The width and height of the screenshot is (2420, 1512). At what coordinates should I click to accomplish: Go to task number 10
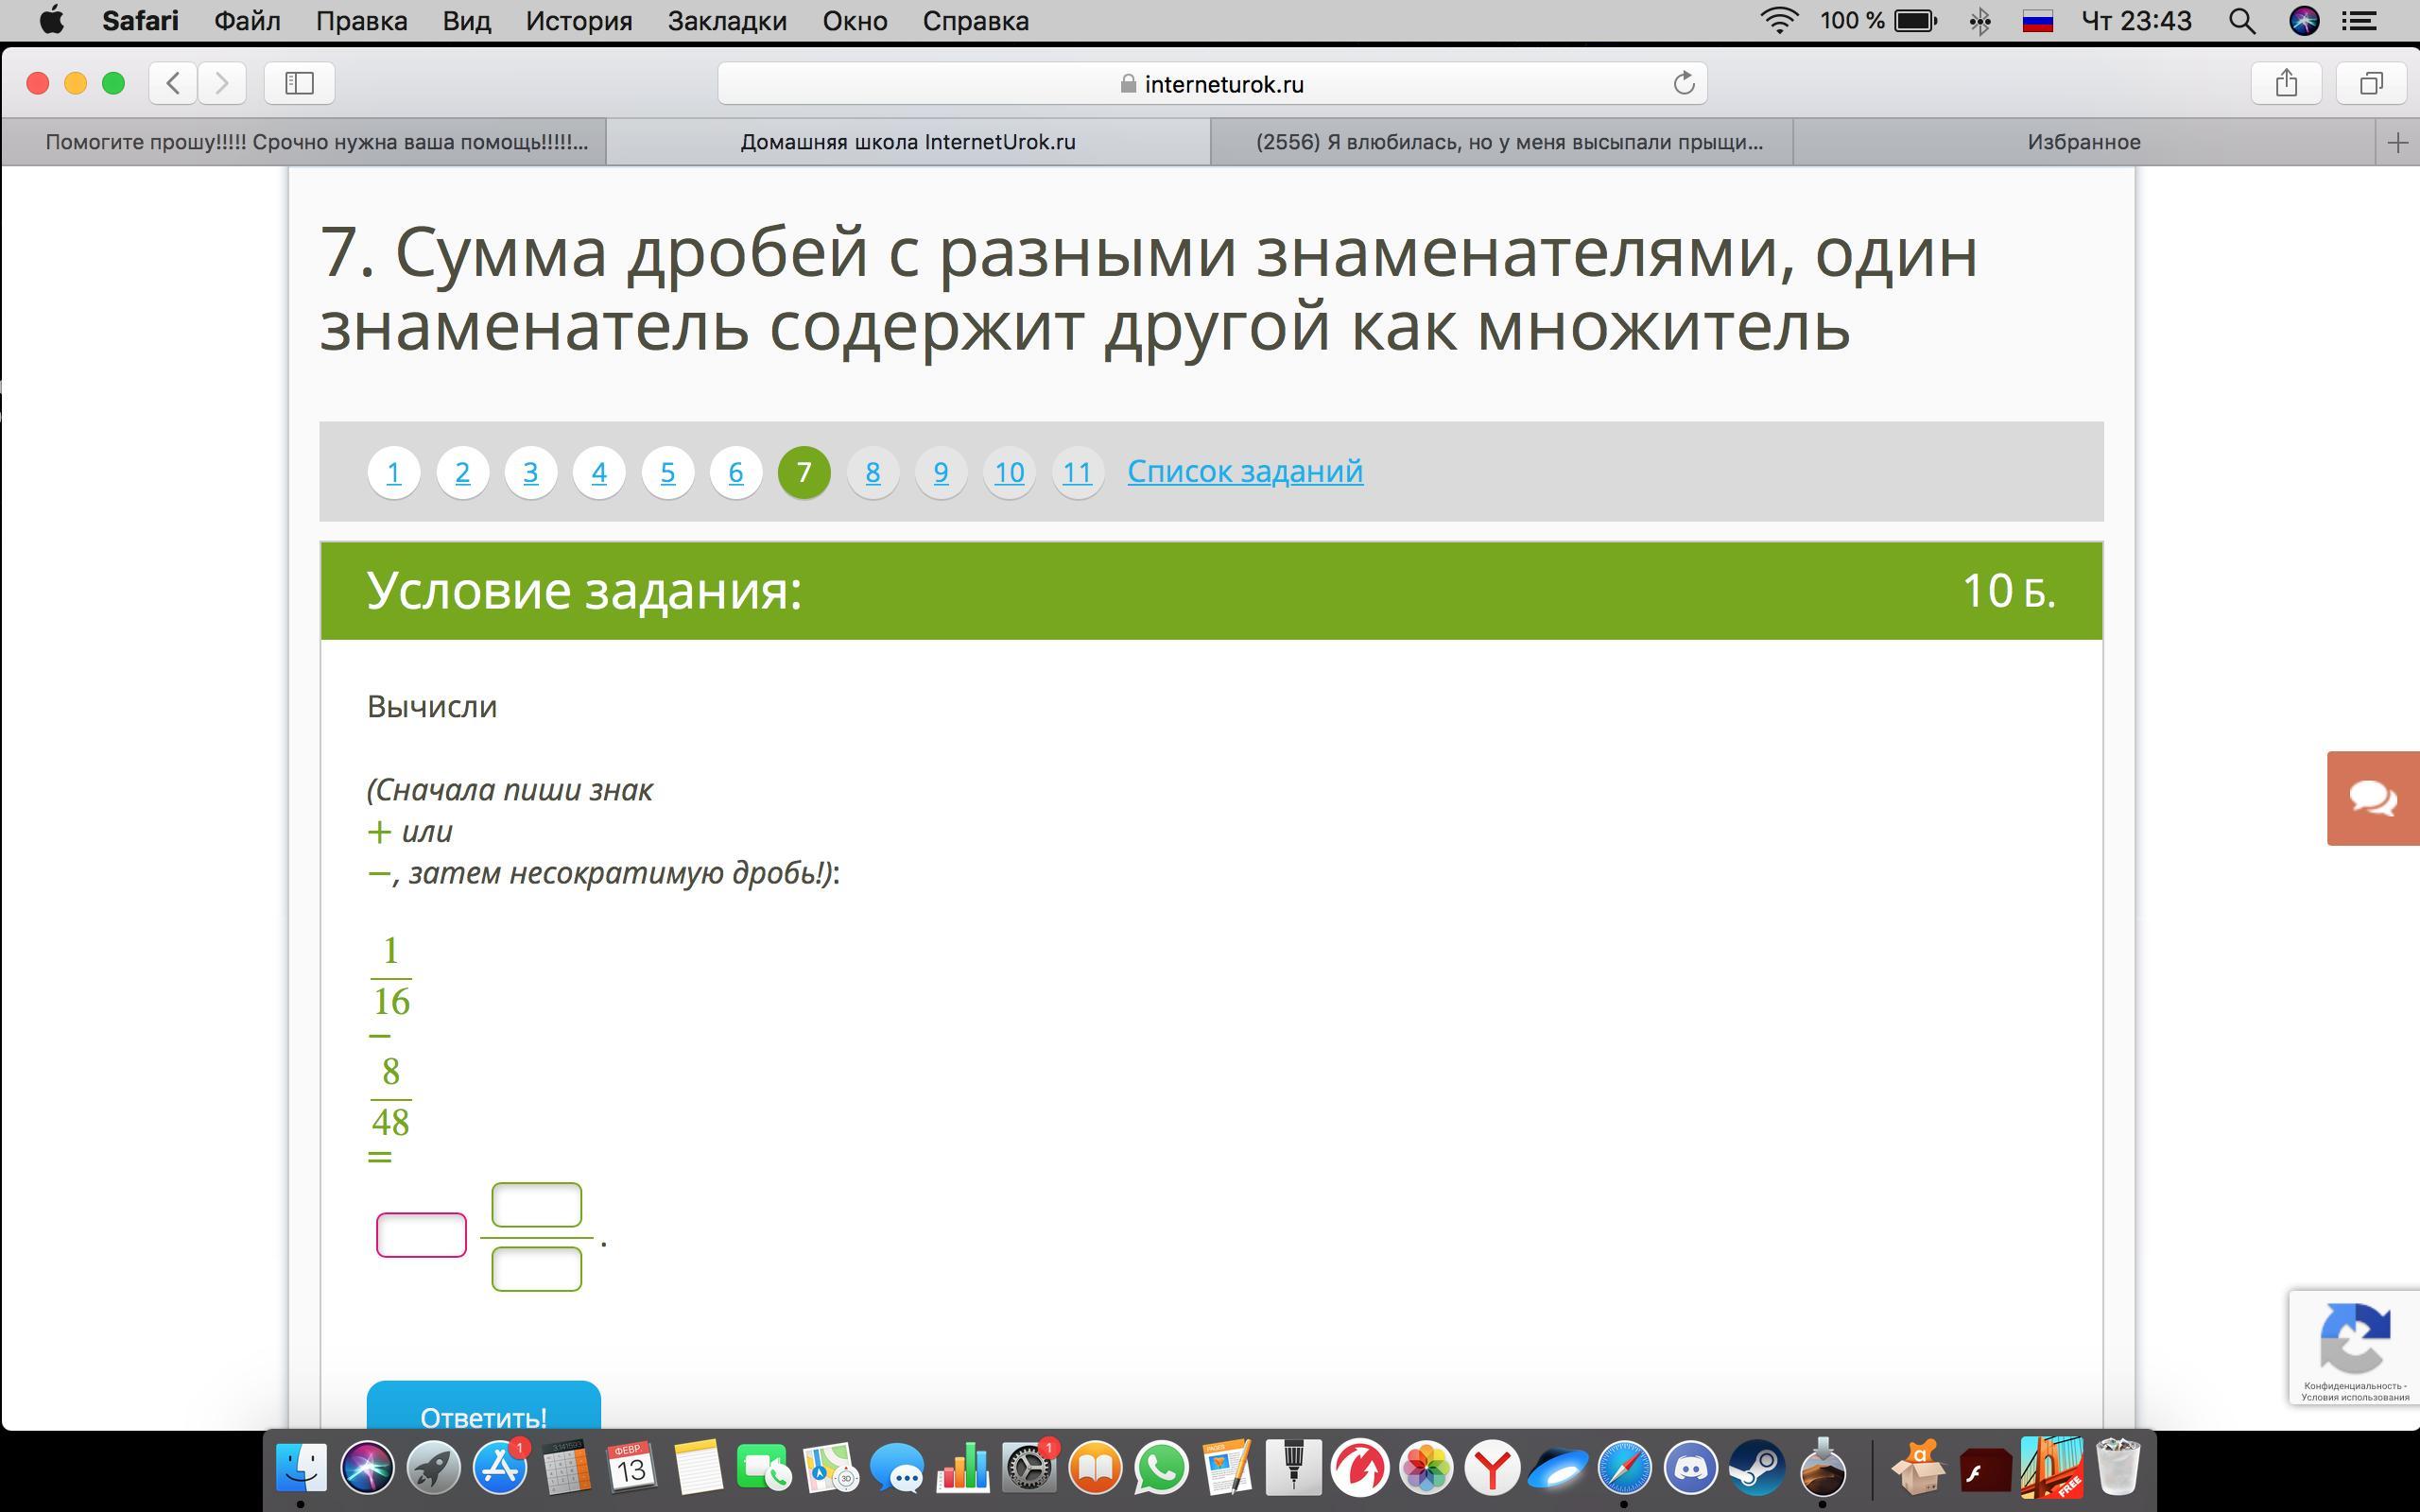coord(1009,472)
